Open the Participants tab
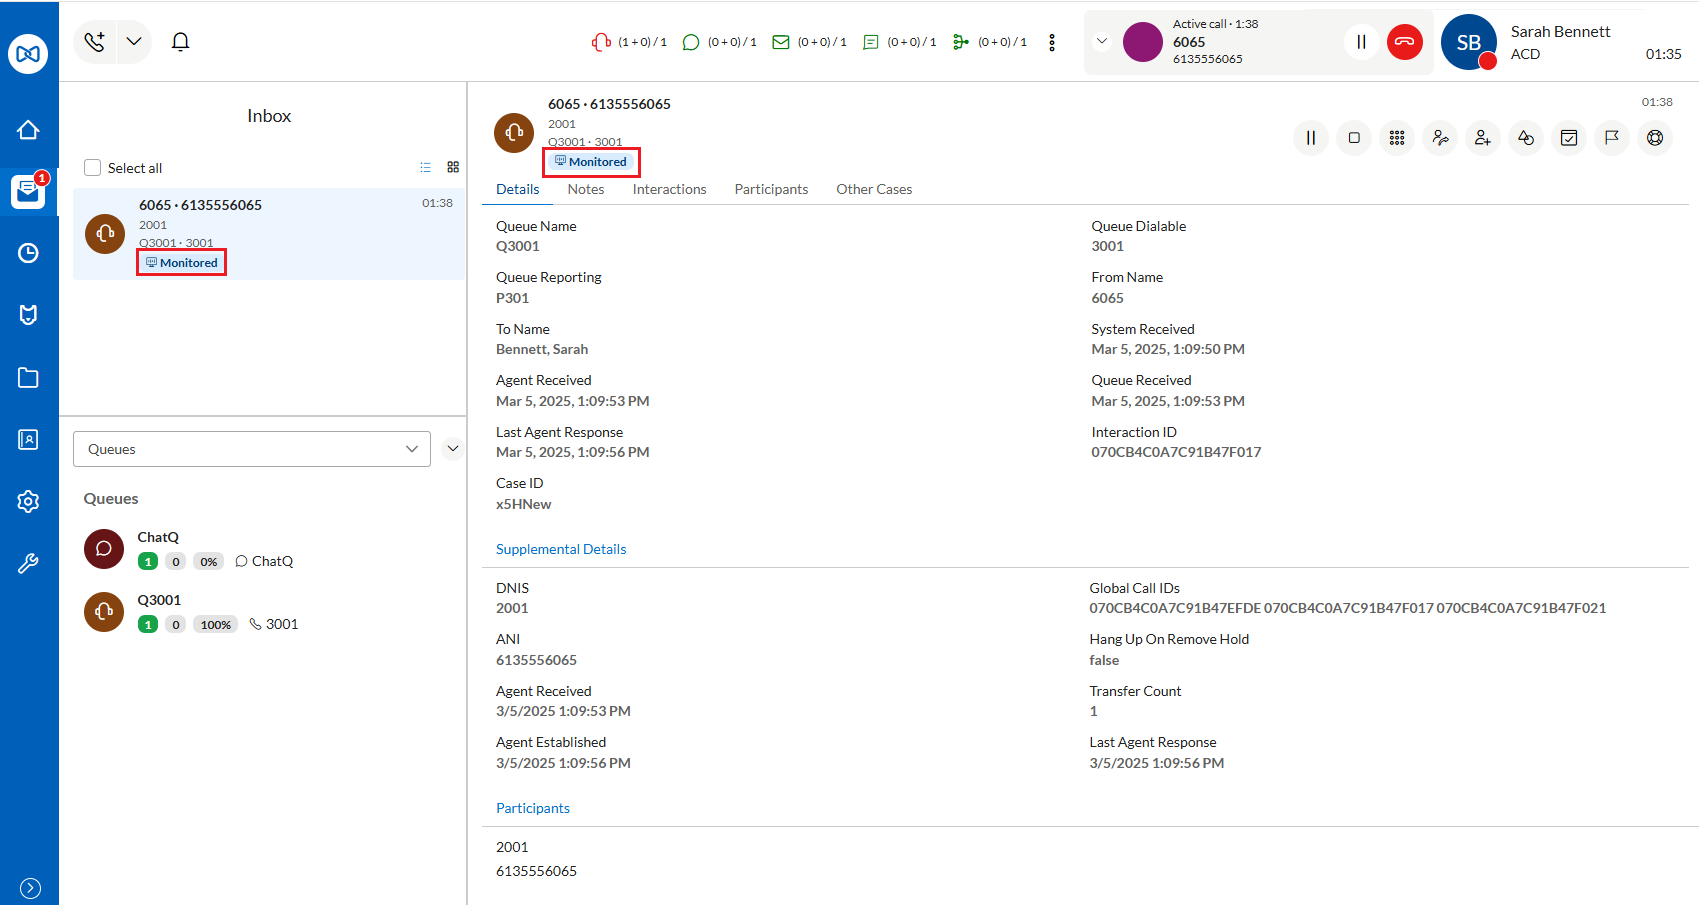Screen dimensions: 1699x905 point(770,189)
